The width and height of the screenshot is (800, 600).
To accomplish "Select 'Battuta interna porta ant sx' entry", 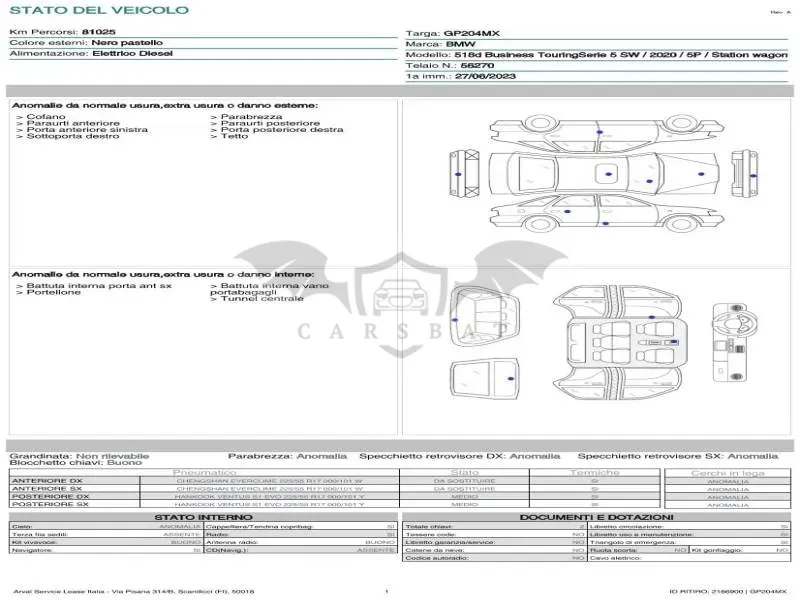I will tap(94, 286).
